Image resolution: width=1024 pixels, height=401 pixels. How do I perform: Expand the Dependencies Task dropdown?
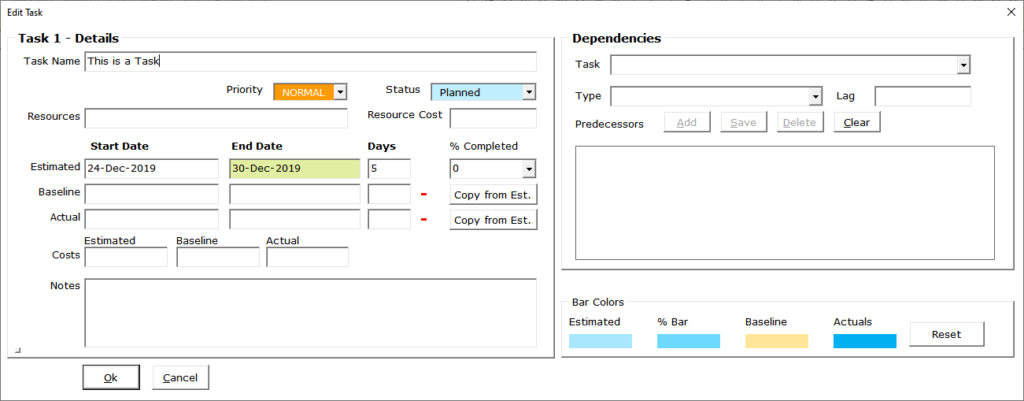pyautogui.click(x=963, y=65)
